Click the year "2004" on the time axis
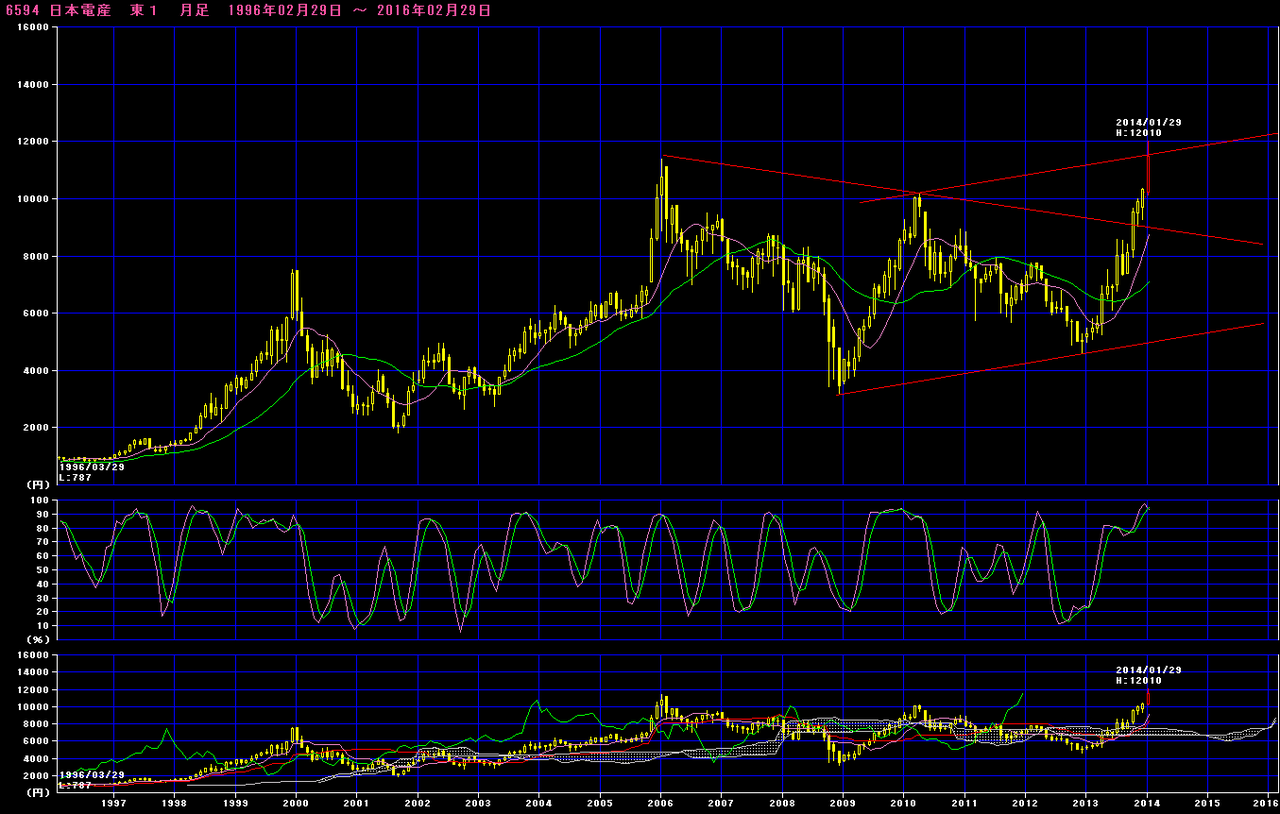This screenshot has width=1280, height=814. (539, 802)
